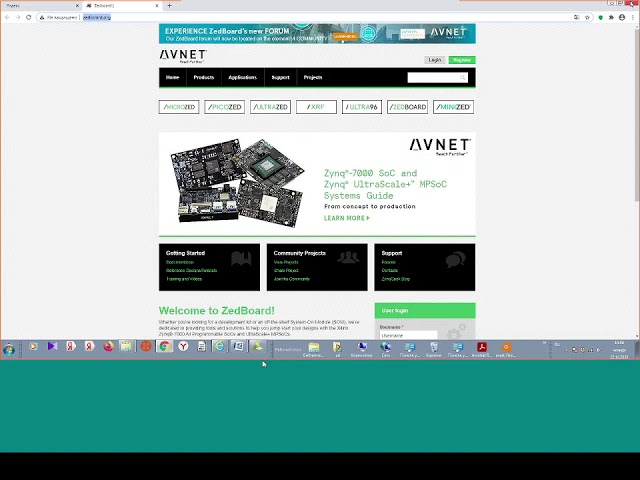Screen dimensions: 640x480
Task: Bookmark the page with the star icon
Action: [x=587, y=17]
